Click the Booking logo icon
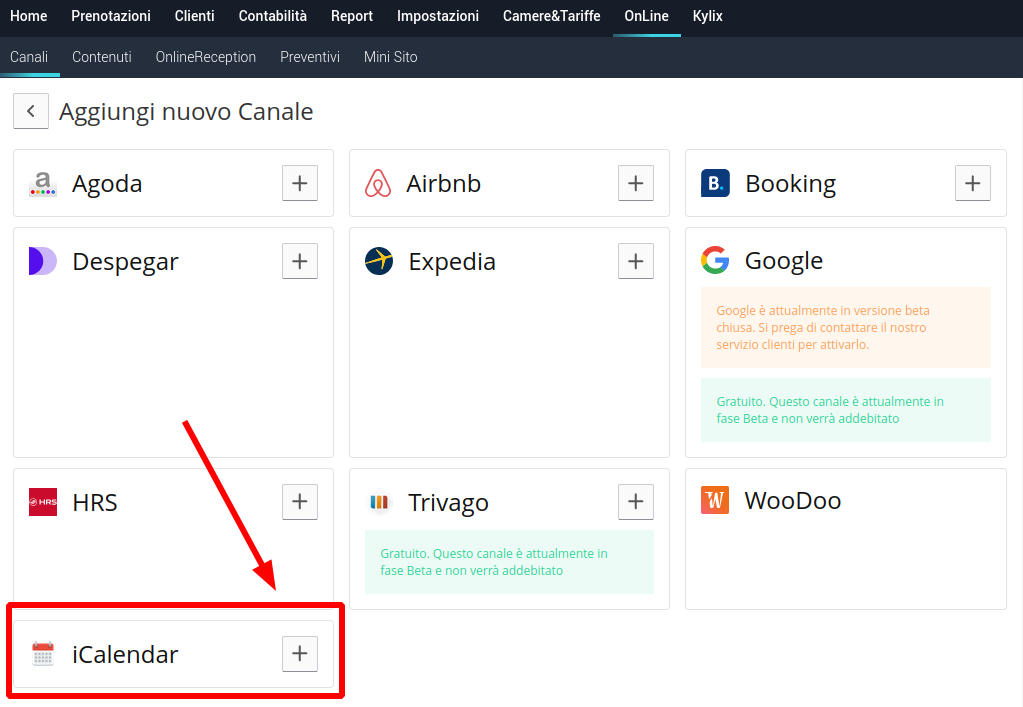Image resolution: width=1023 pixels, height=707 pixels. point(715,183)
